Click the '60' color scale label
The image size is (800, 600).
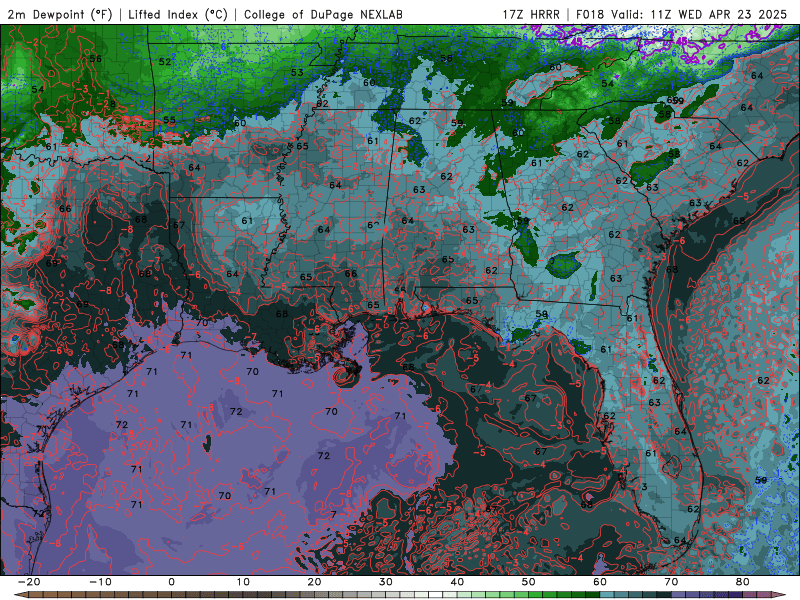click(600, 582)
